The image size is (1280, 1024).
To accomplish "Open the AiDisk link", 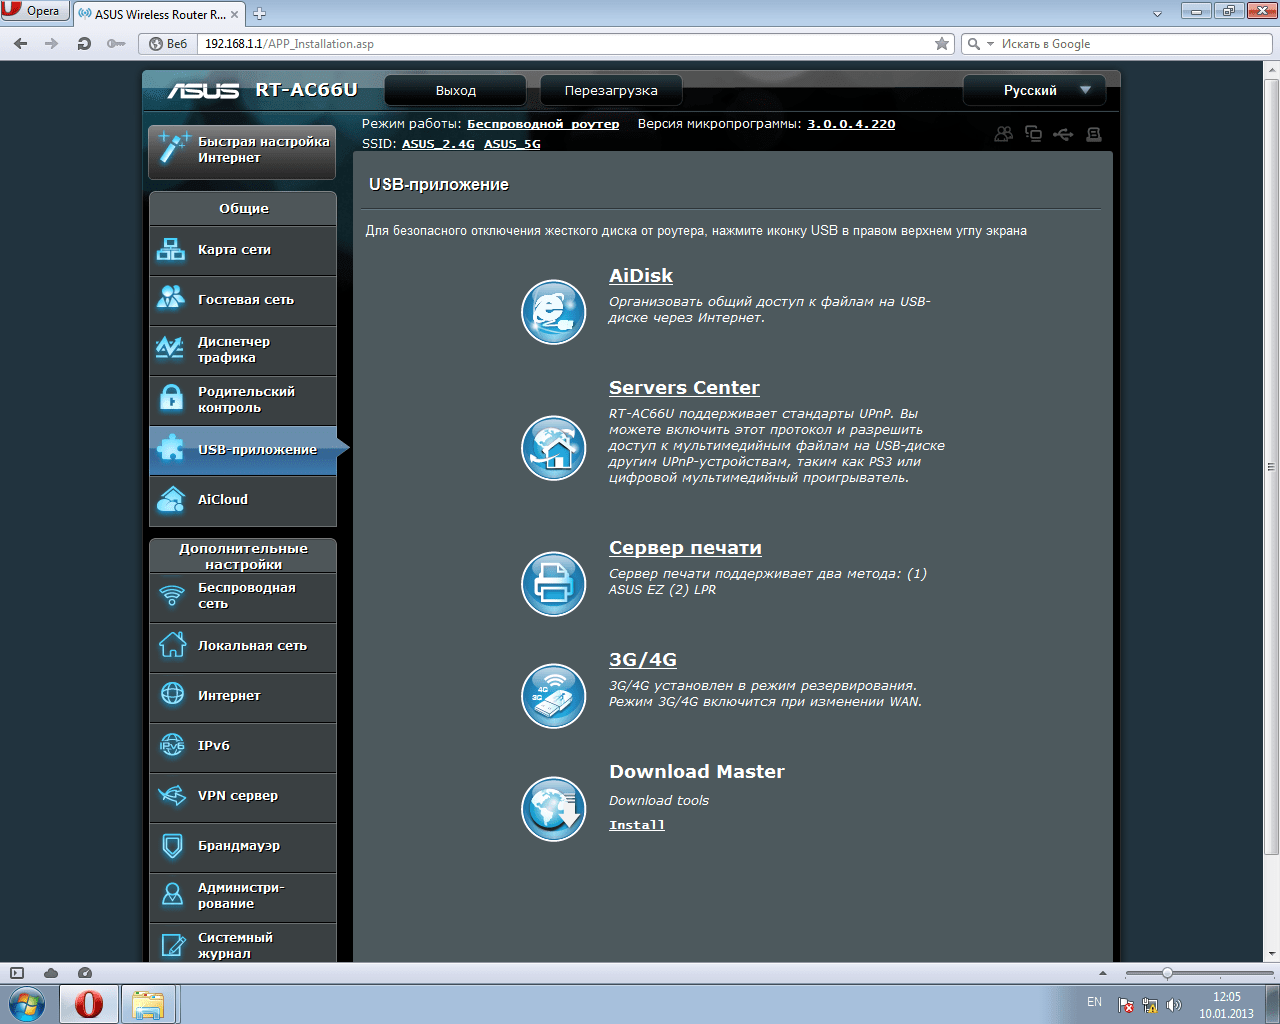I will [641, 276].
